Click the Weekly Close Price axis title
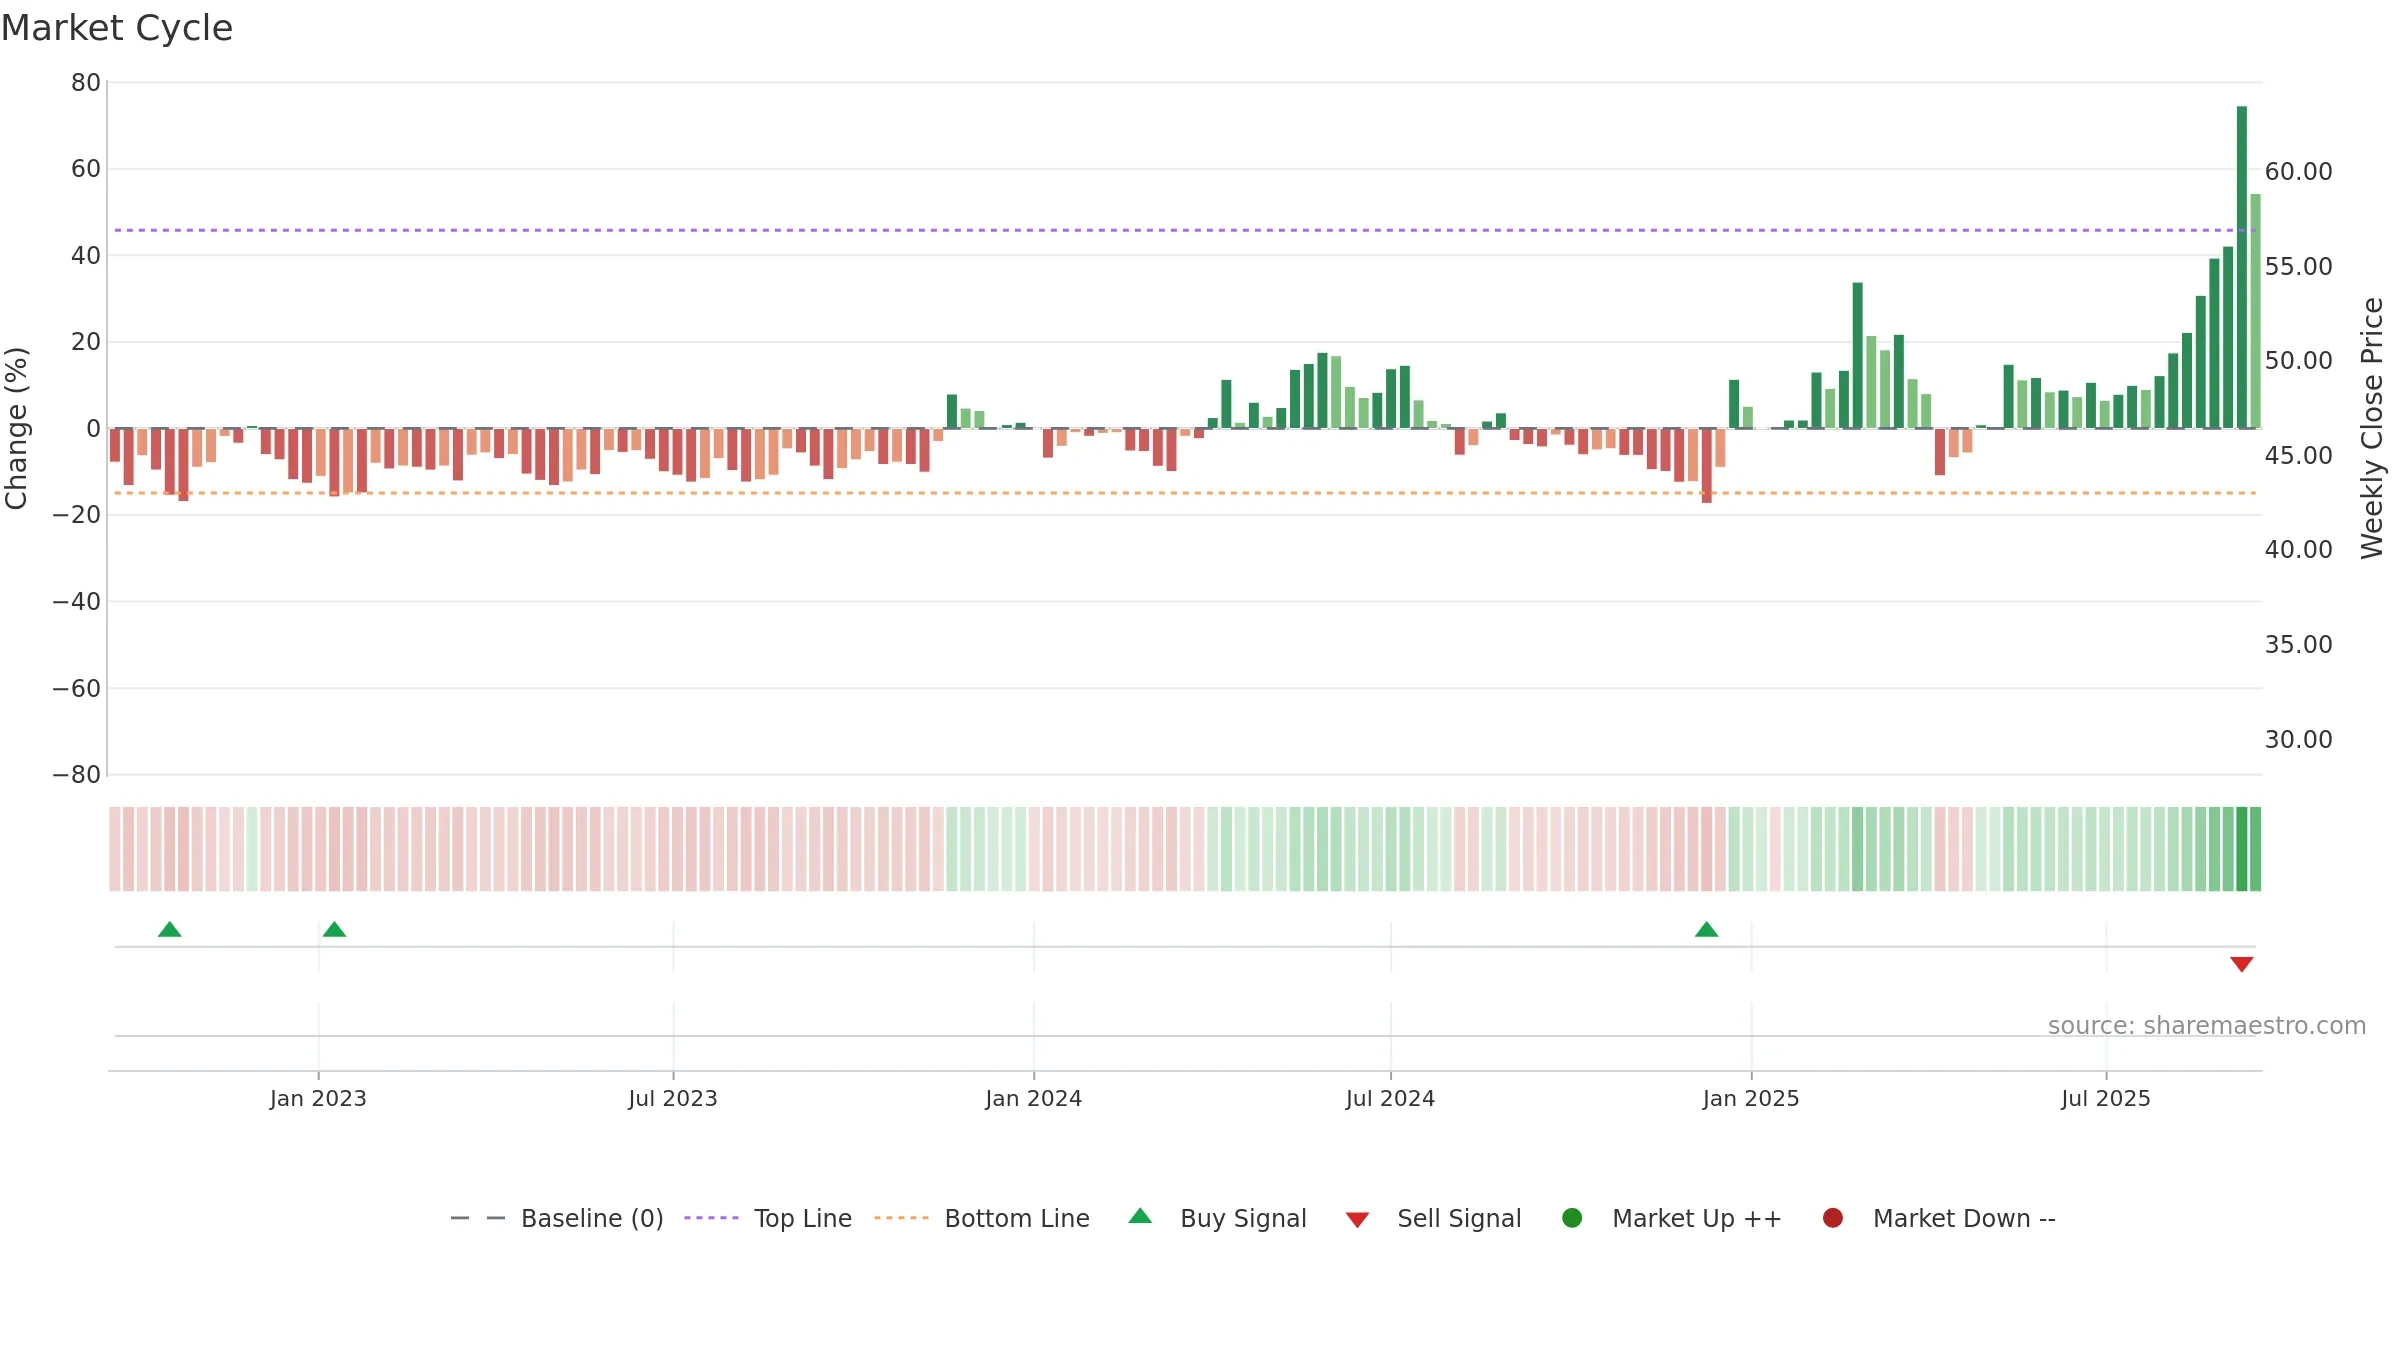The height and width of the screenshot is (1350, 2400). point(2372,428)
